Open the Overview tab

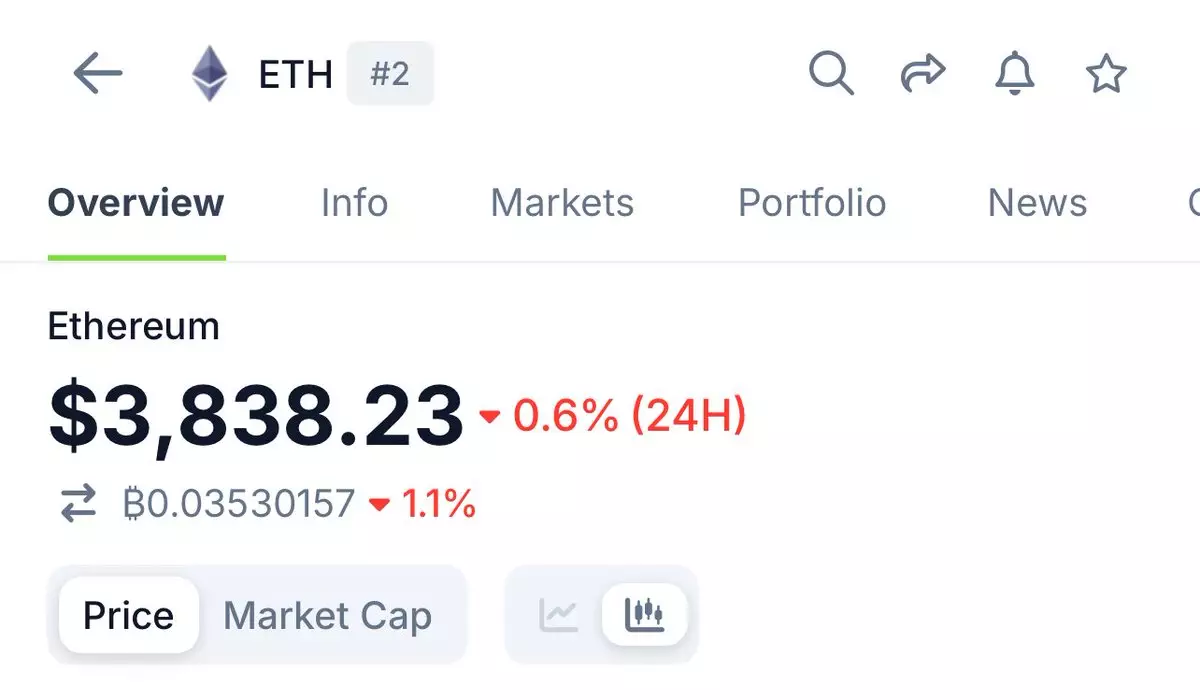136,203
